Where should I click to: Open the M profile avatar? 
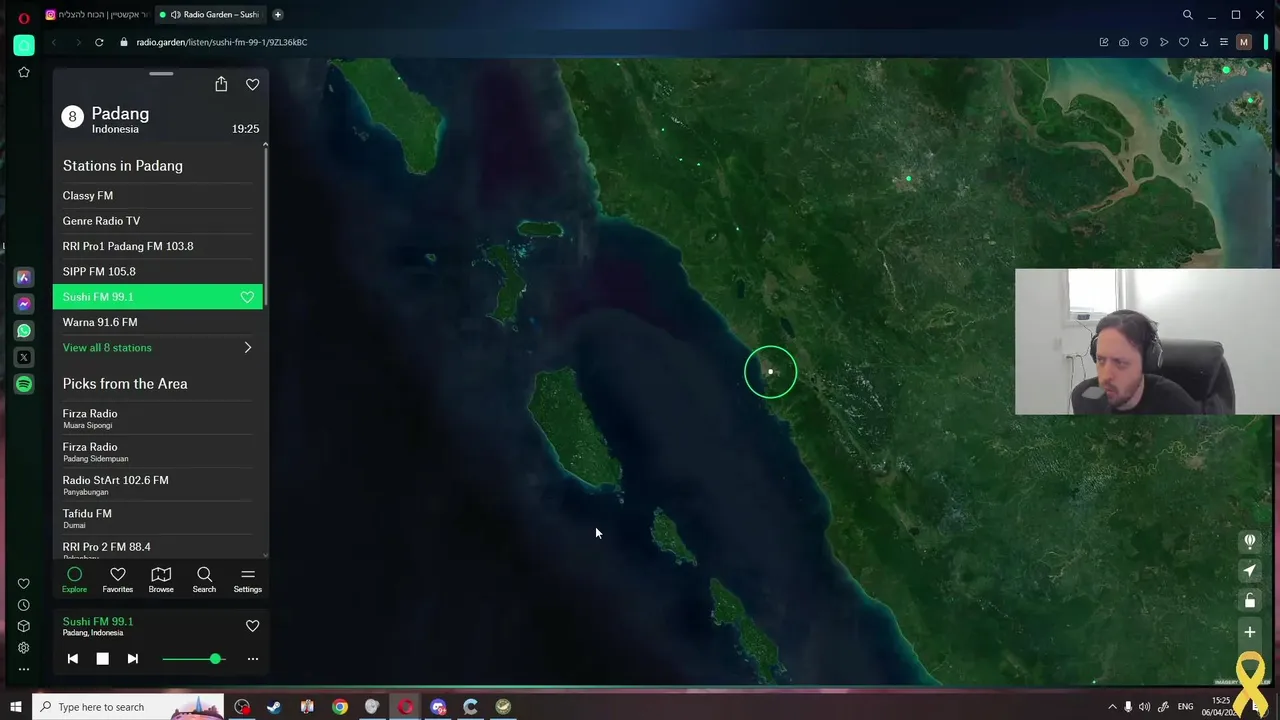click(1244, 42)
